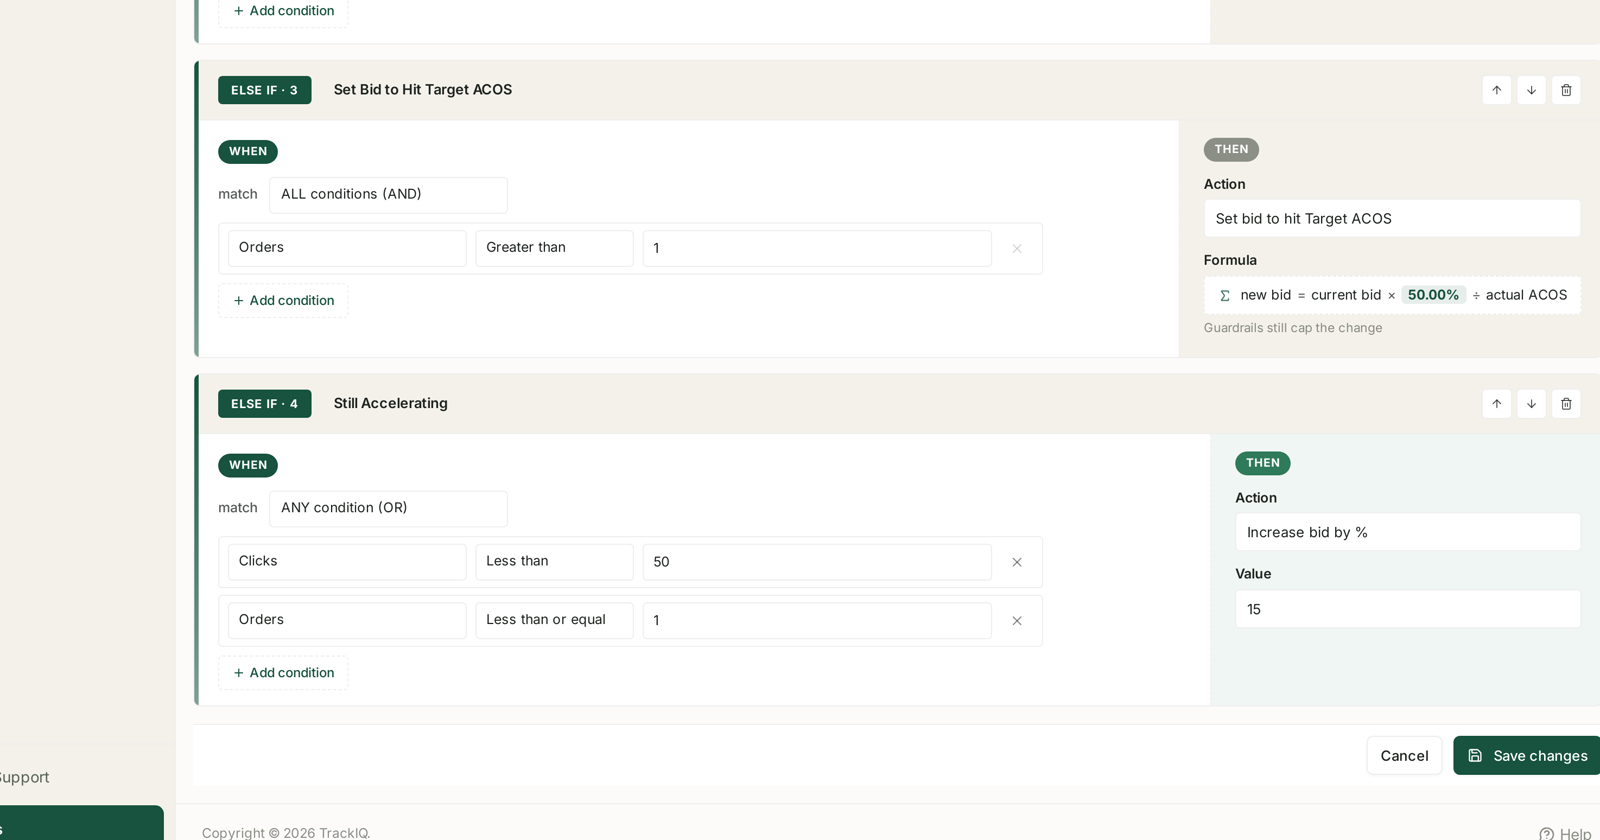Edit the increase bid Value field 15
This screenshot has height=840, width=1600.
click(1408, 609)
